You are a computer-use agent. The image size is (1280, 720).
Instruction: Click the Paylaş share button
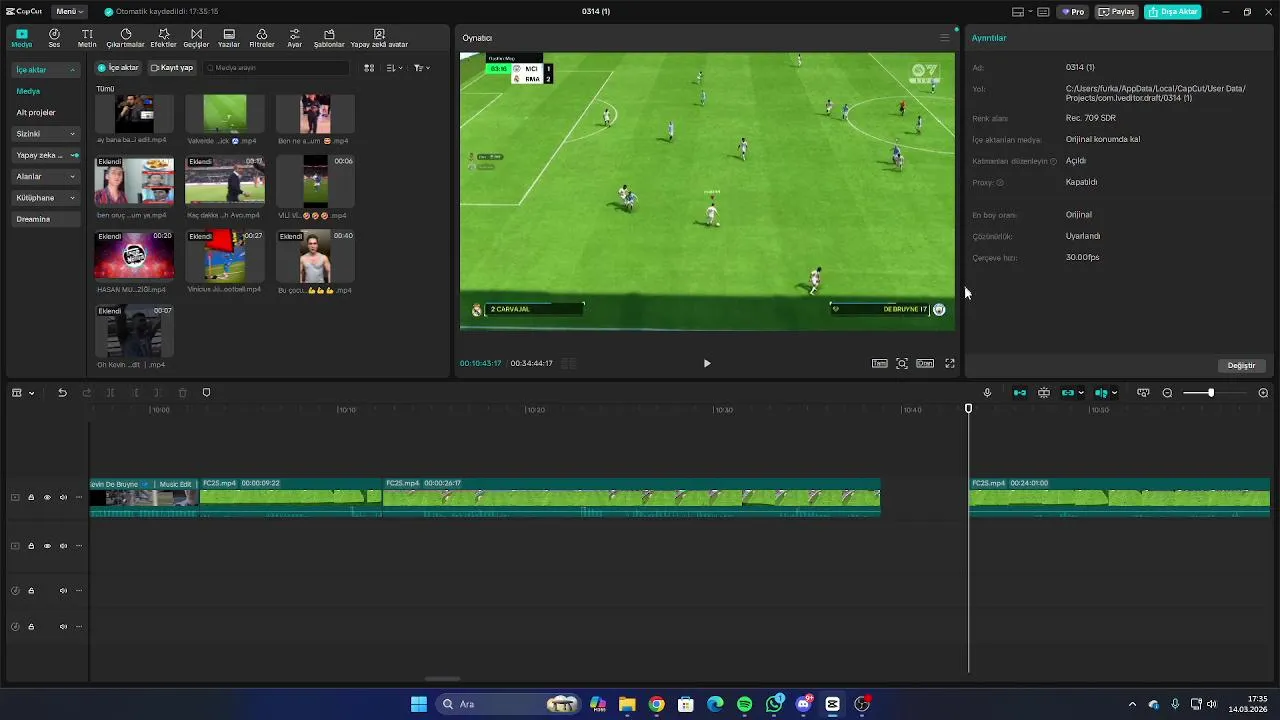point(1117,12)
